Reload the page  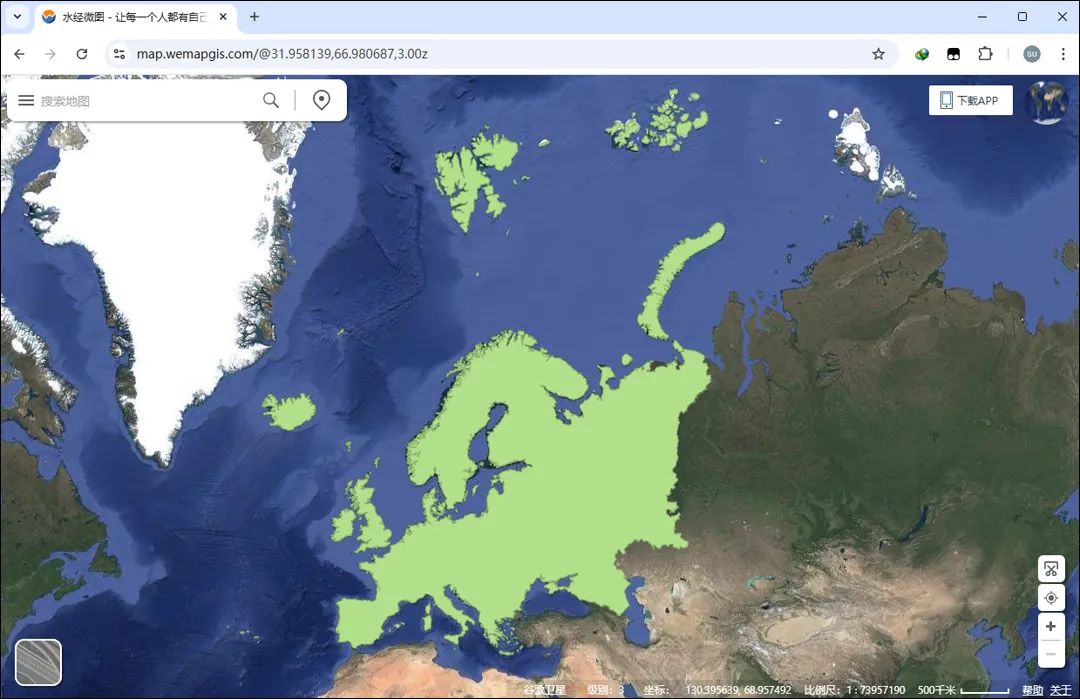pos(82,54)
